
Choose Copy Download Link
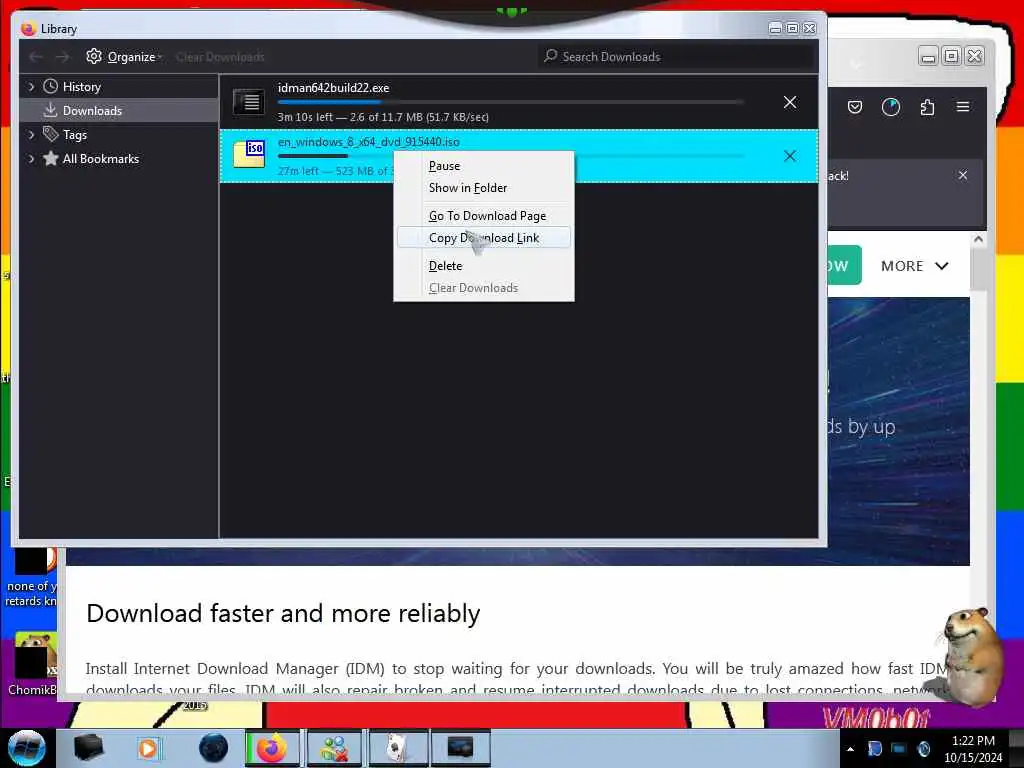(483, 238)
